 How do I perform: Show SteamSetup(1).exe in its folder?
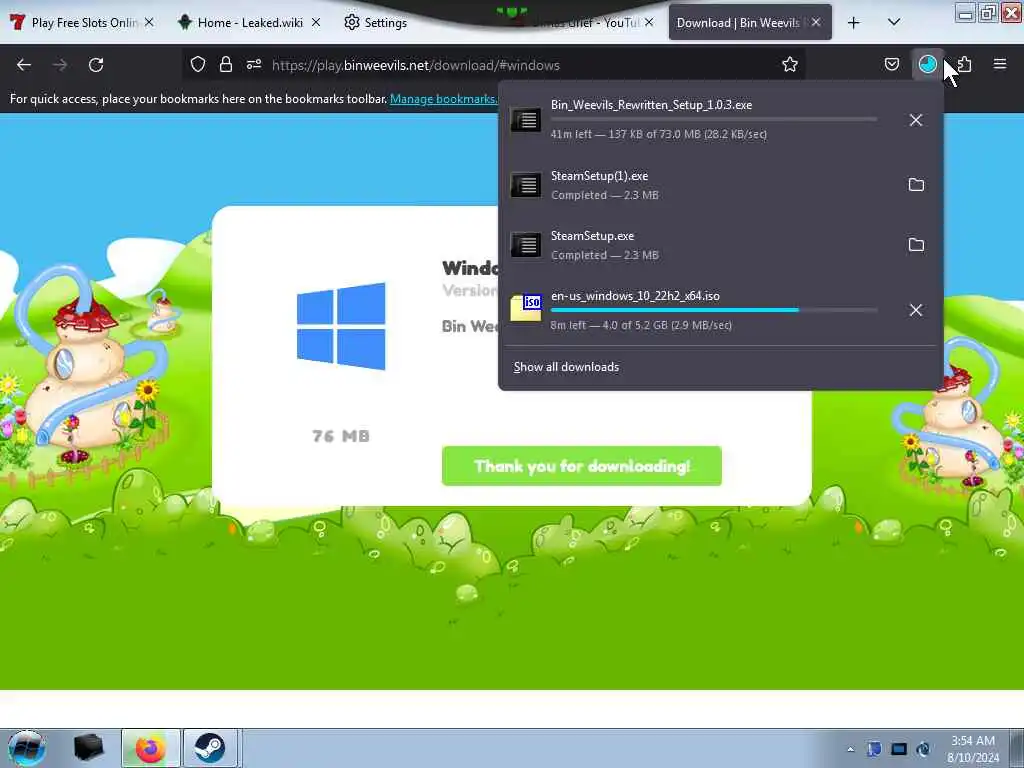[916, 185]
